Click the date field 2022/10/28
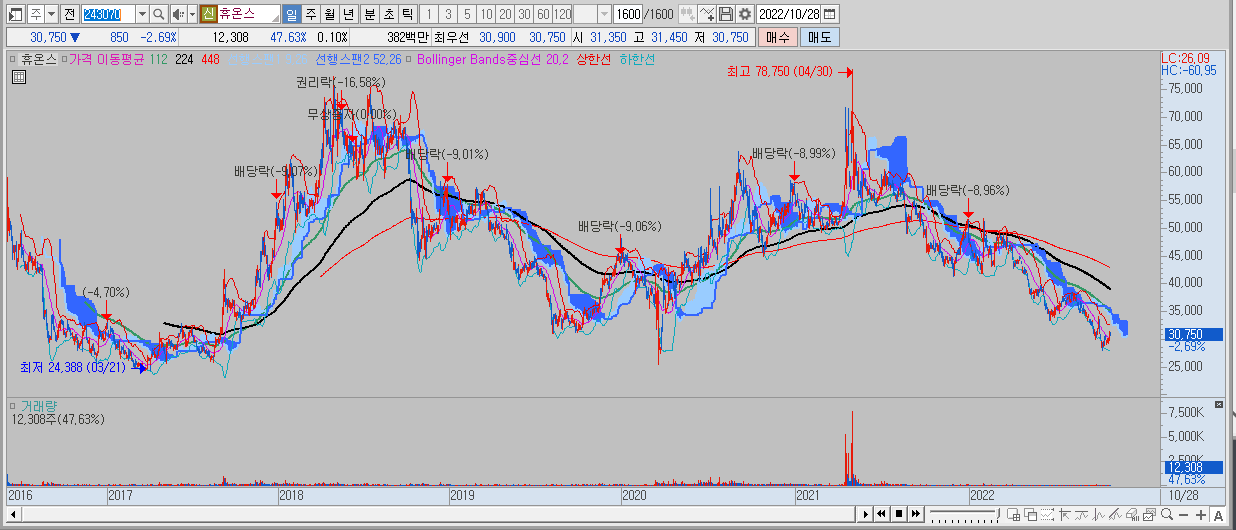1236x530 pixels. point(789,14)
